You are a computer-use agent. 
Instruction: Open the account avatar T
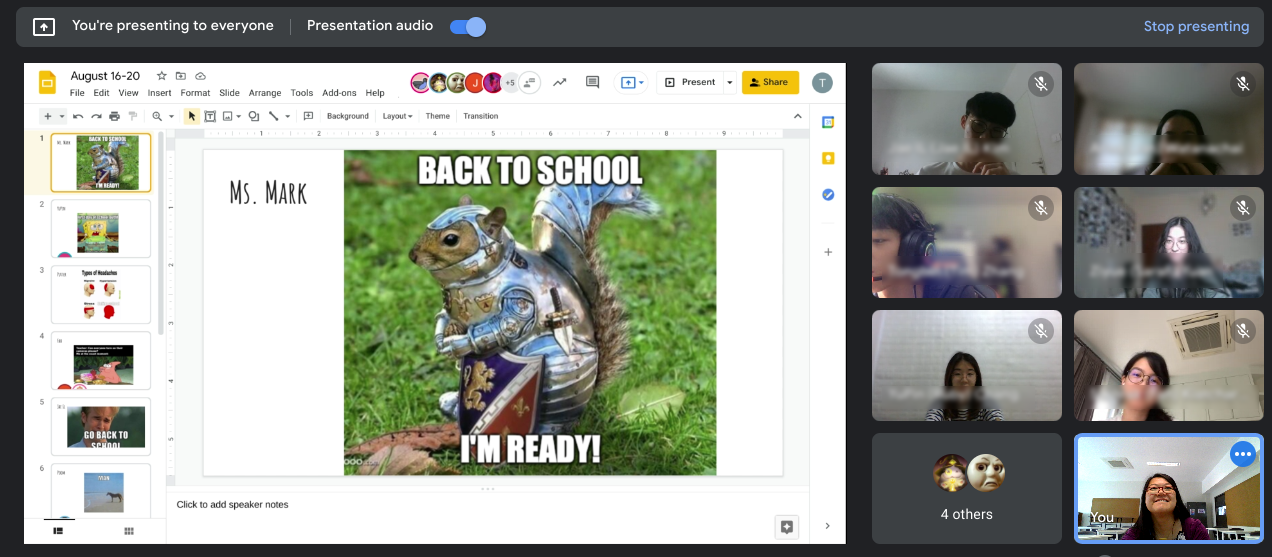point(822,82)
